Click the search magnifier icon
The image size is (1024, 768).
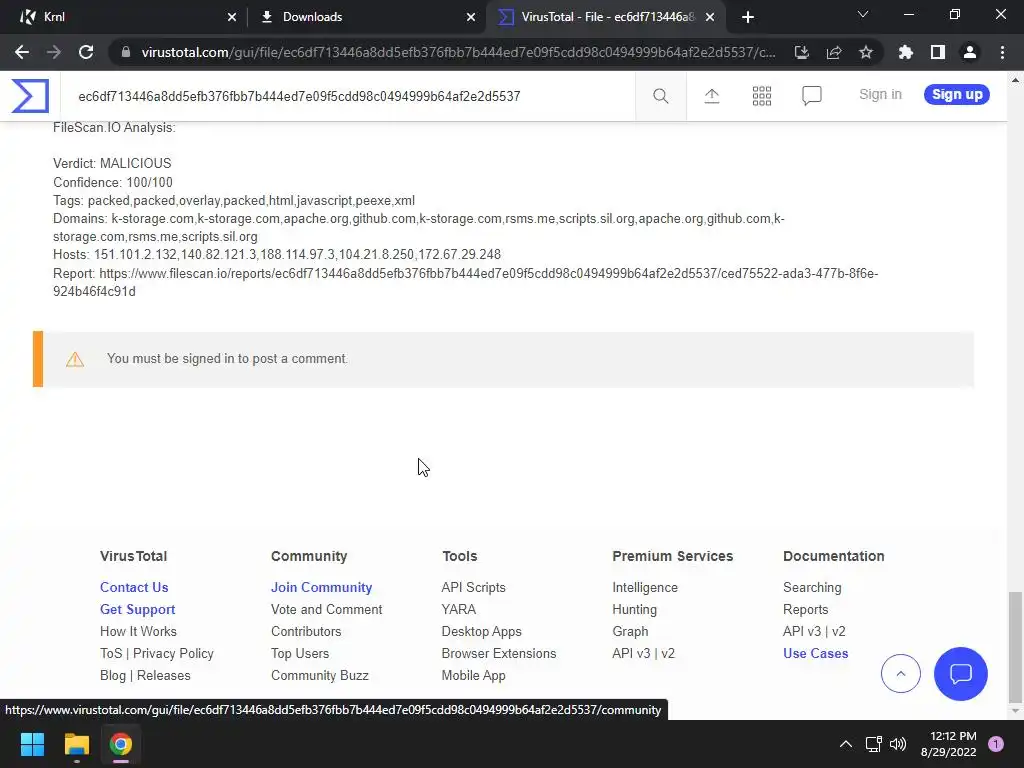tap(661, 96)
